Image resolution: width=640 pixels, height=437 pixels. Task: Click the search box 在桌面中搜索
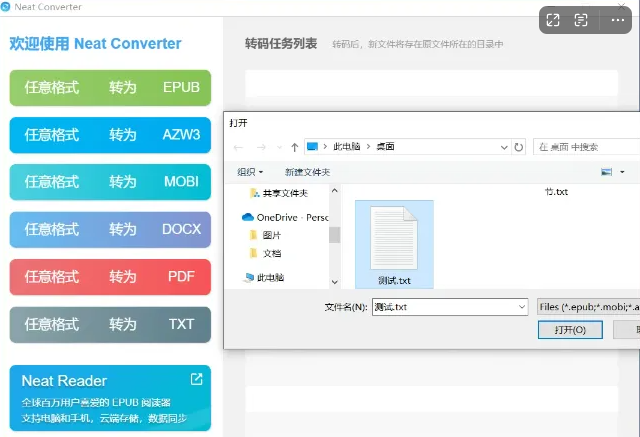click(x=587, y=147)
